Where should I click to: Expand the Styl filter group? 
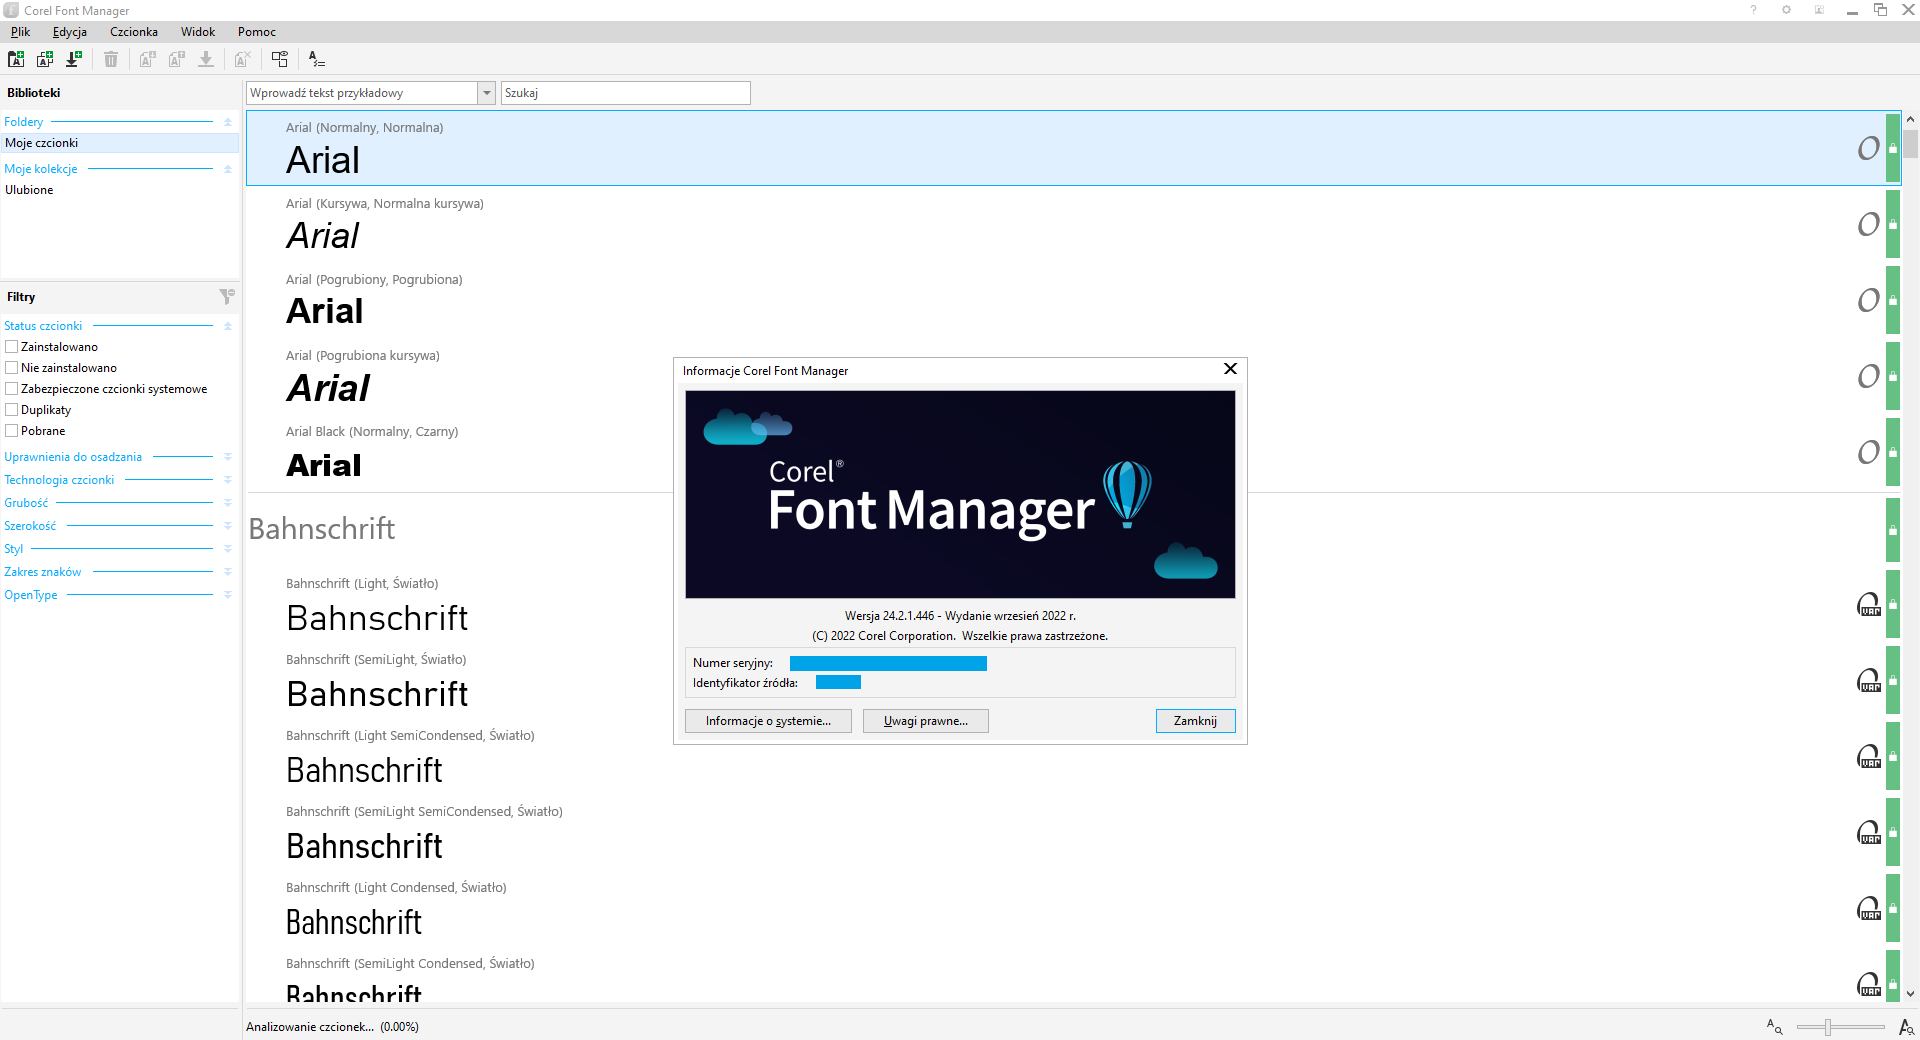pyautogui.click(x=228, y=549)
